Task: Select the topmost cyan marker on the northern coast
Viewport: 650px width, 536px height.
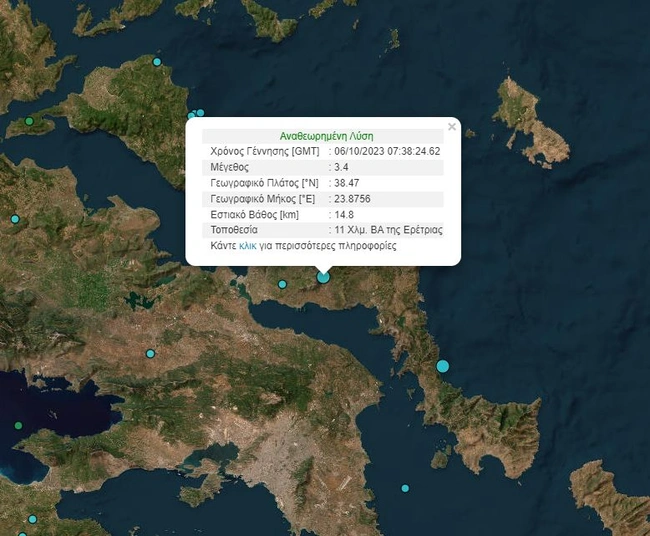Action: (157, 63)
